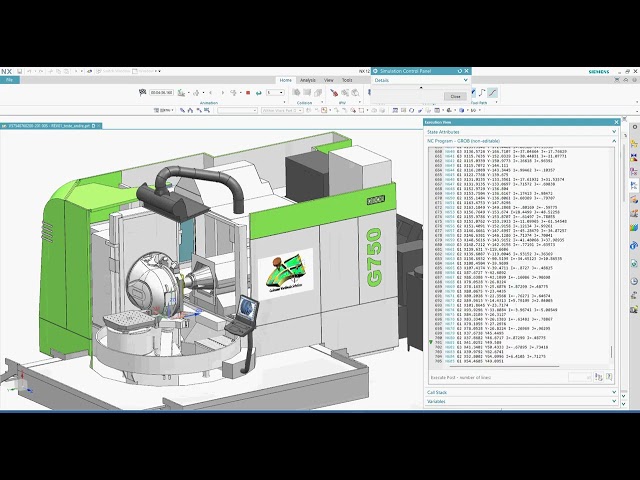
Task: Reset the Simulation Control Panel dialog
Action: 460,71
